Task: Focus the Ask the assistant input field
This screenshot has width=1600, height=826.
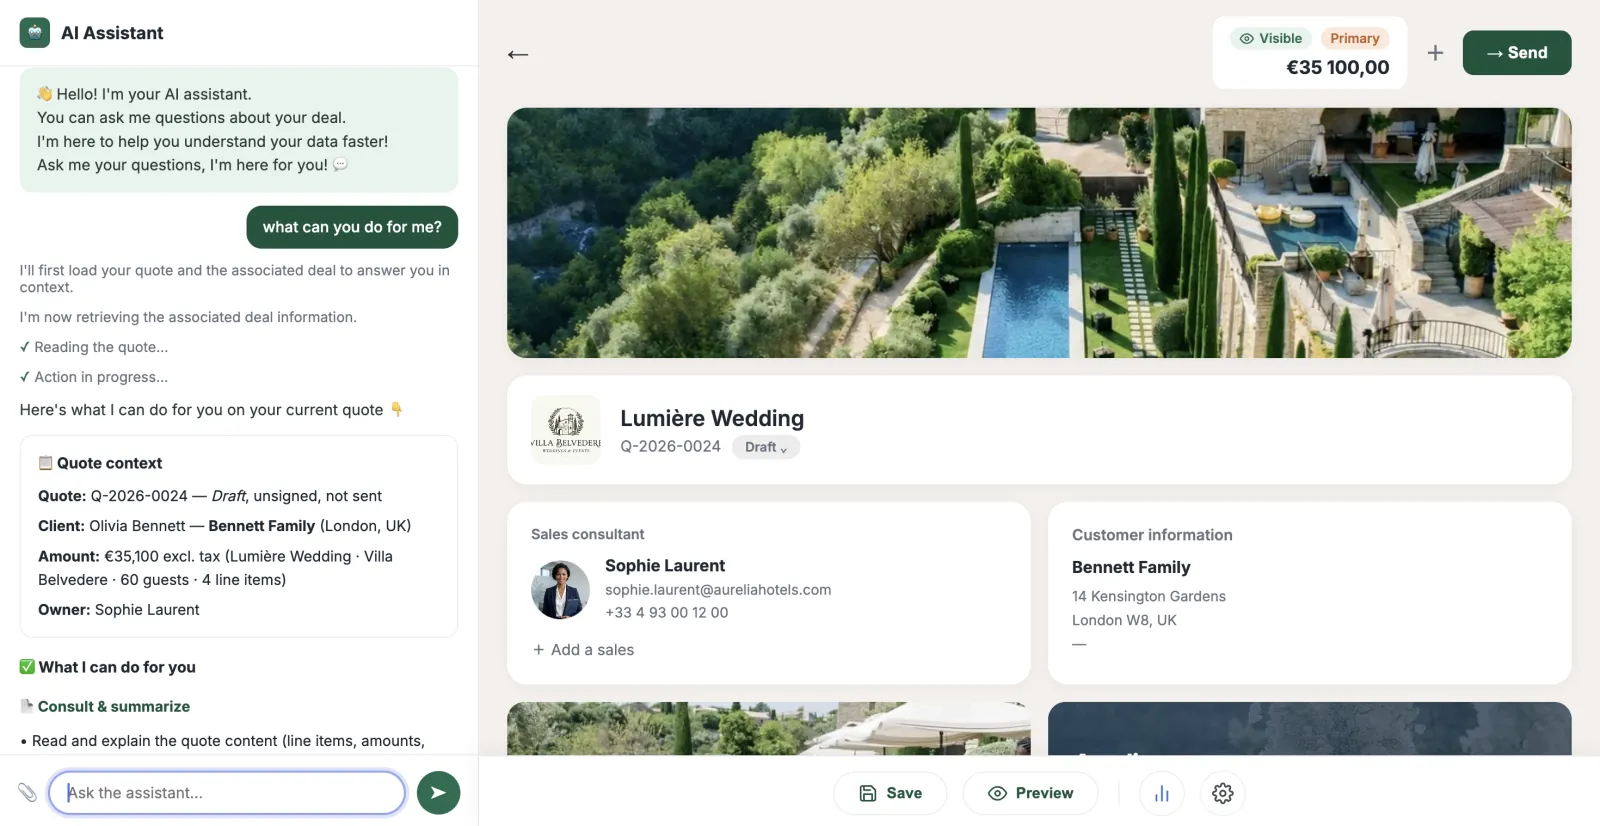Action: coord(227,793)
